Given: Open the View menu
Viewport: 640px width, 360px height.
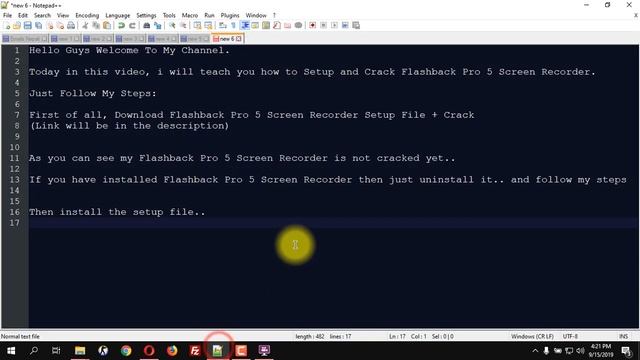Looking at the screenshot, I should [x=63, y=16].
